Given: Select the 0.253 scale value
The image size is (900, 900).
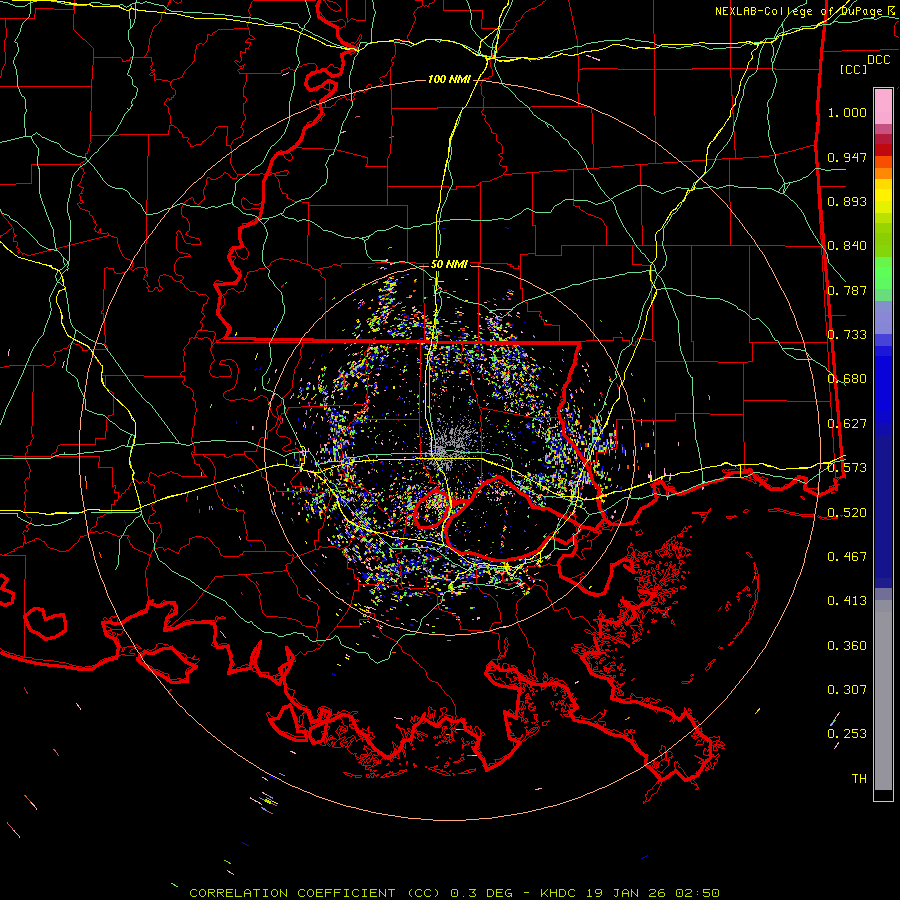Looking at the screenshot, I should (x=847, y=734).
